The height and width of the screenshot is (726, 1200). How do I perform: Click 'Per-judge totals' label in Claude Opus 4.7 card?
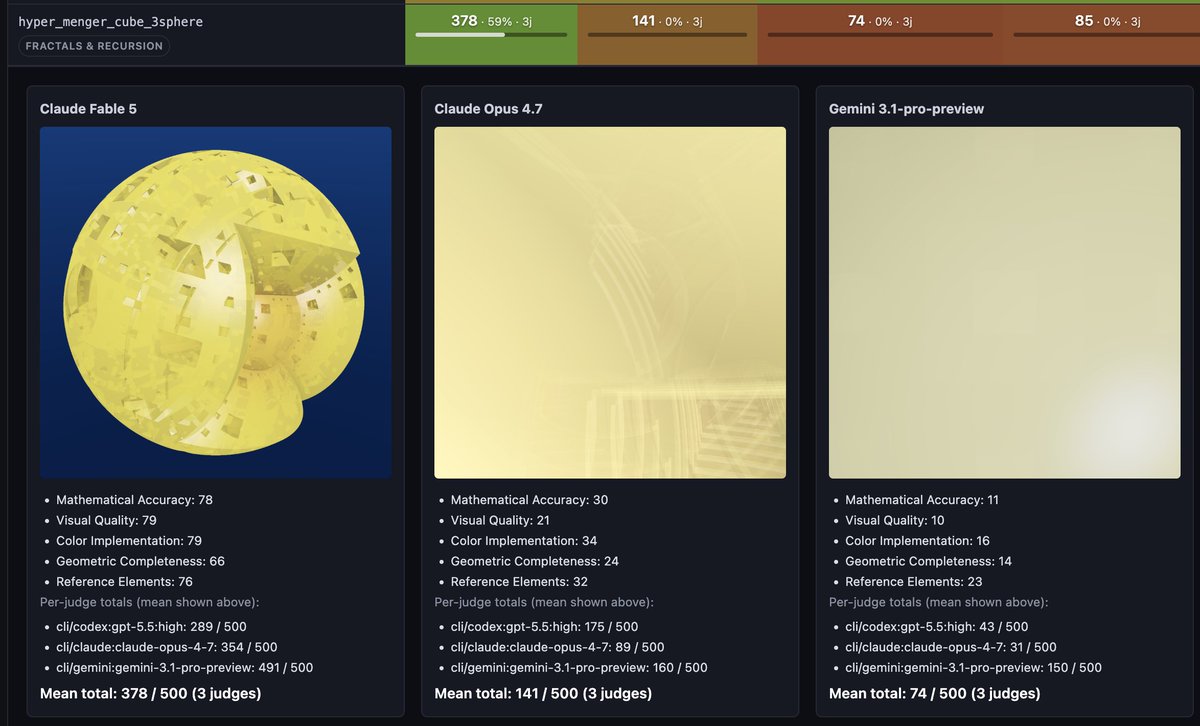544,602
